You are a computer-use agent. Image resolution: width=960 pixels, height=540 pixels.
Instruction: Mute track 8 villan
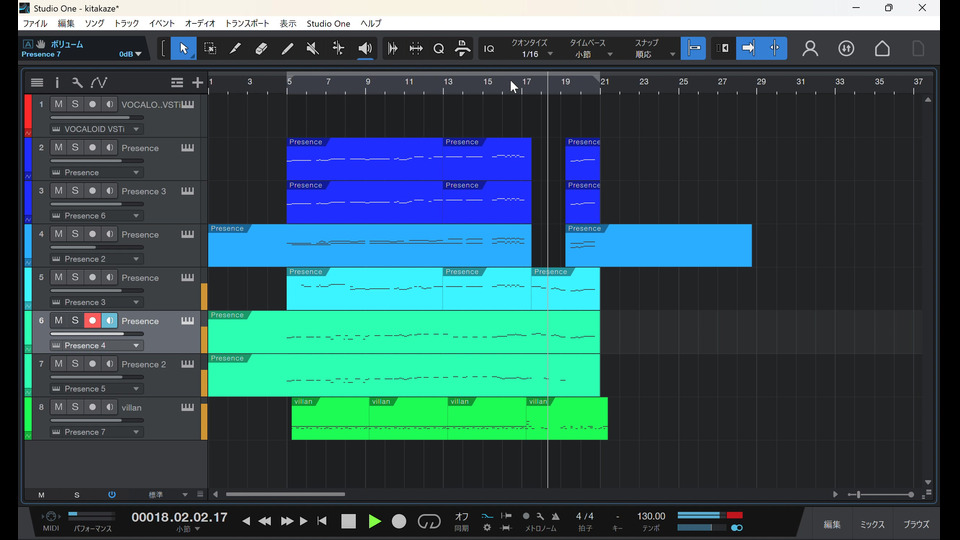point(58,407)
